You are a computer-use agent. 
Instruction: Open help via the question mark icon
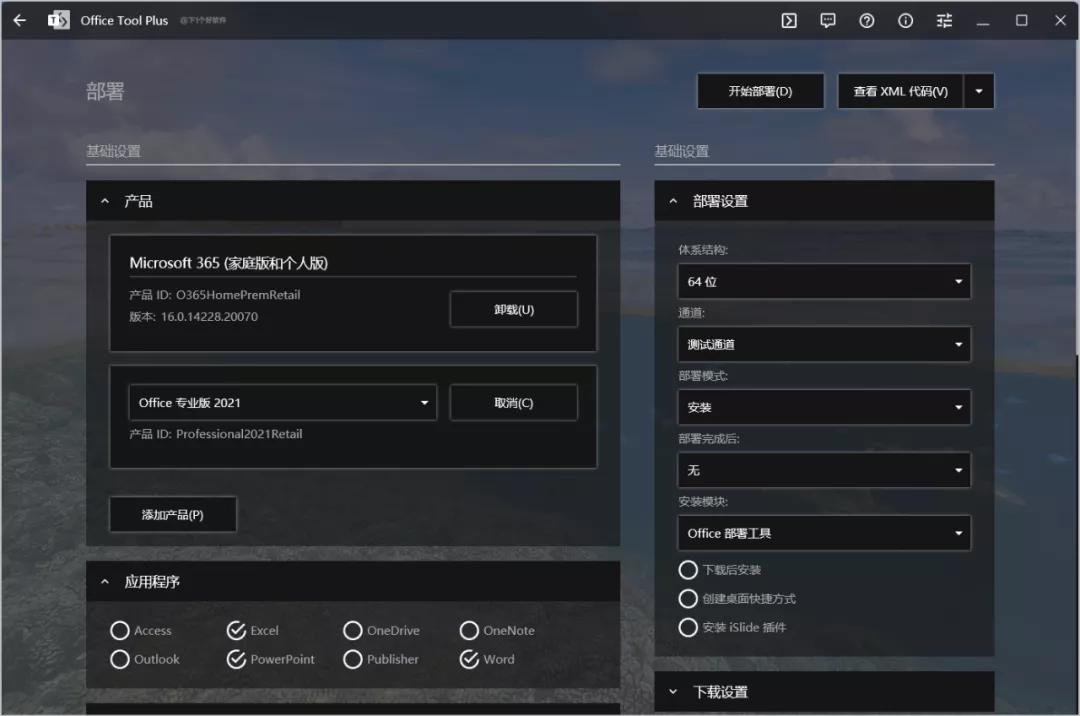point(866,20)
